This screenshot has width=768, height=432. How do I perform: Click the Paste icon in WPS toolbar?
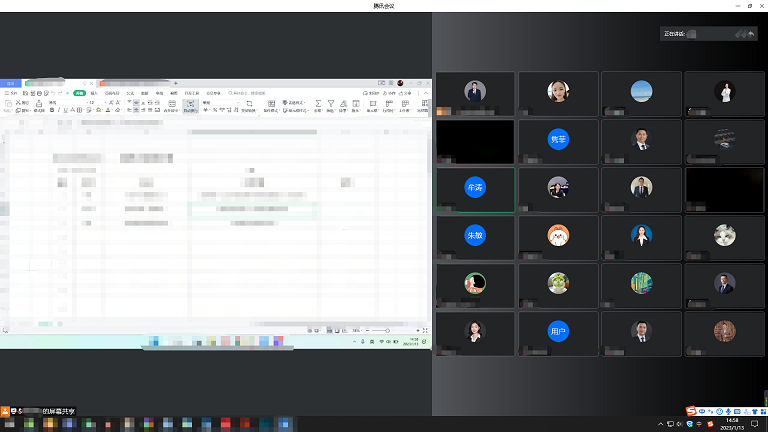click(9, 104)
